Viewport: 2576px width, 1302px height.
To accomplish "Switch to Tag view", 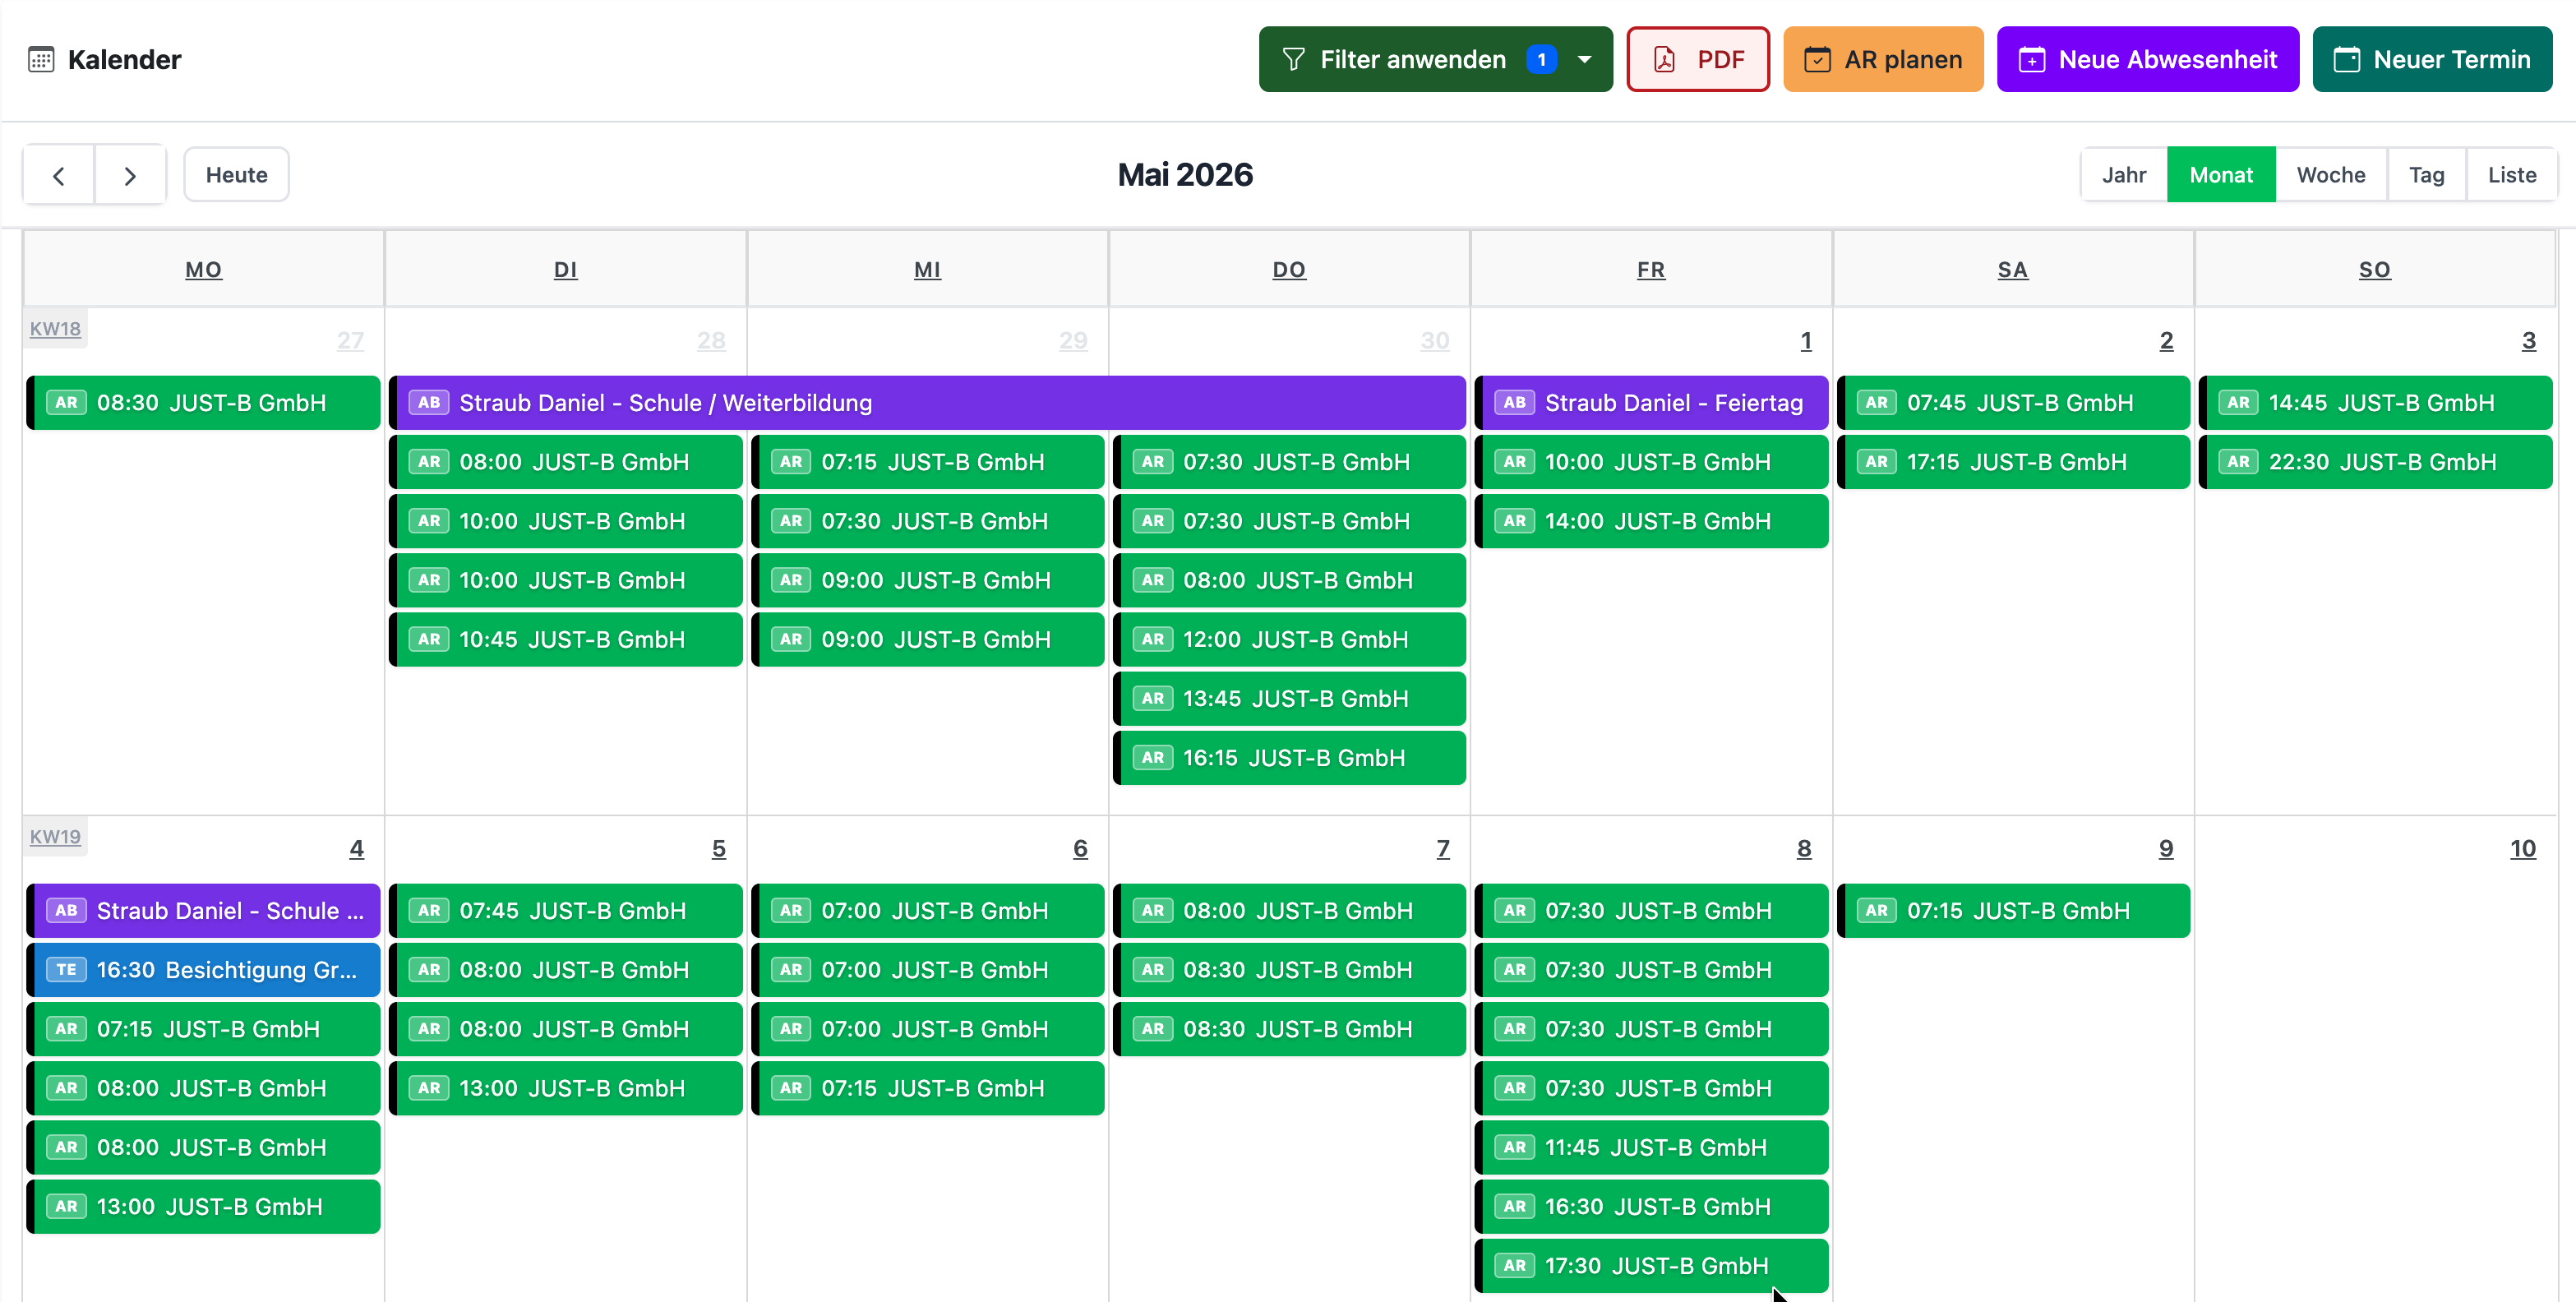I will tap(2426, 175).
